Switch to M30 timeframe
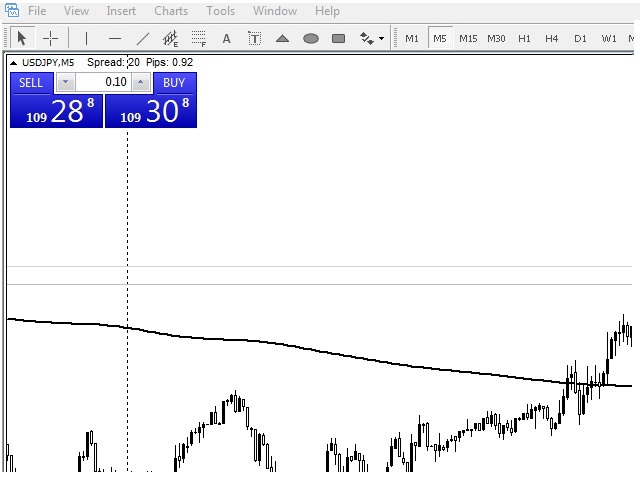This screenshot has height=480, width=640. pyautogui.click(x=496, y=39)
